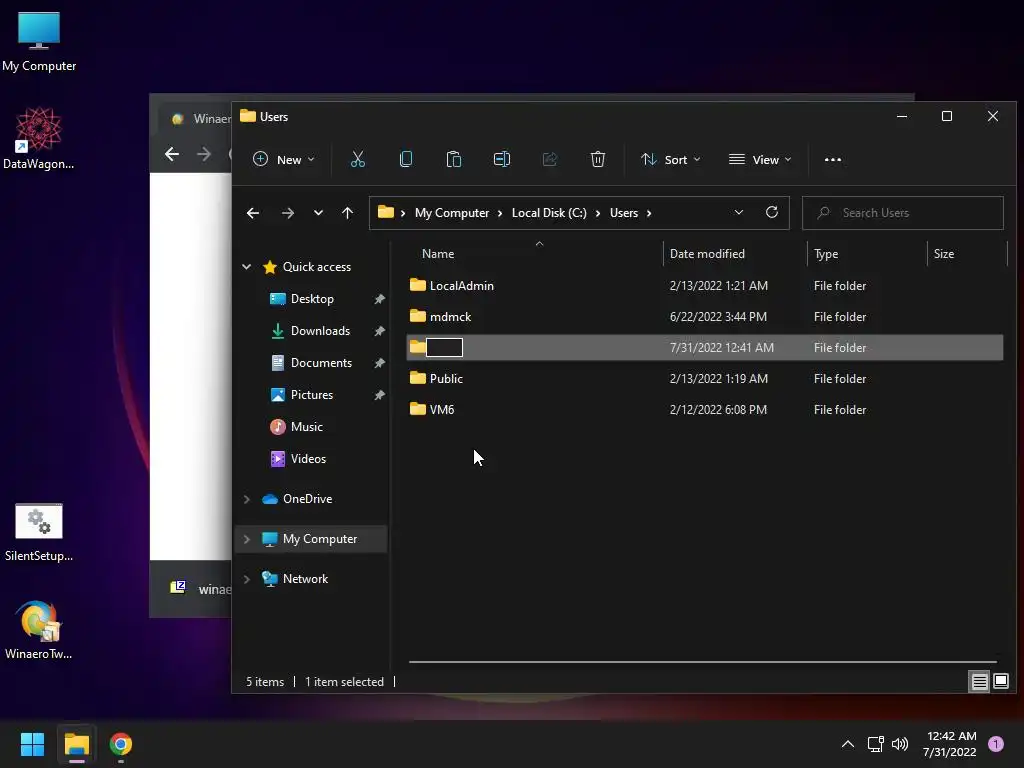Open the Sort dropdown menu

point(670,159)
